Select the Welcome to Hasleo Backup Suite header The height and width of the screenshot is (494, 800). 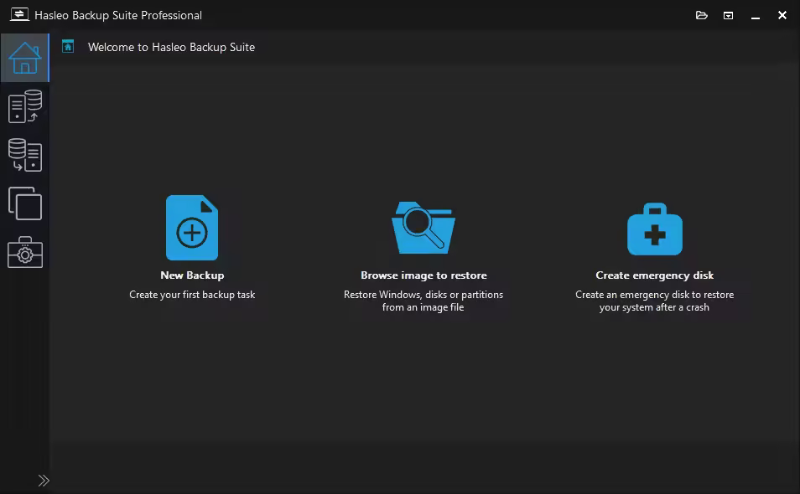pyautogui.click(x=171, y=47)
